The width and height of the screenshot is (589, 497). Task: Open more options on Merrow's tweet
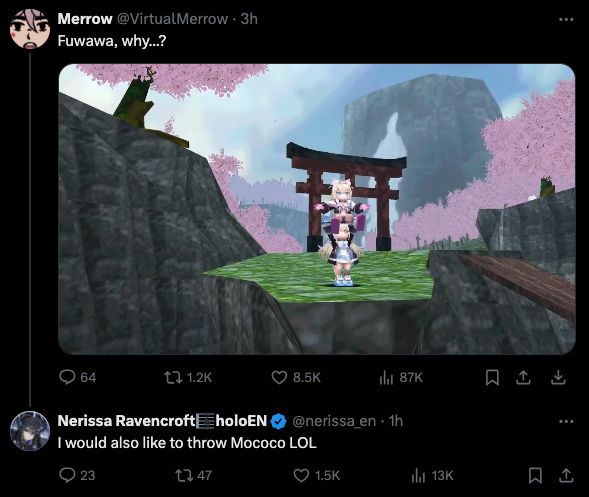click(x=566, y=19)
